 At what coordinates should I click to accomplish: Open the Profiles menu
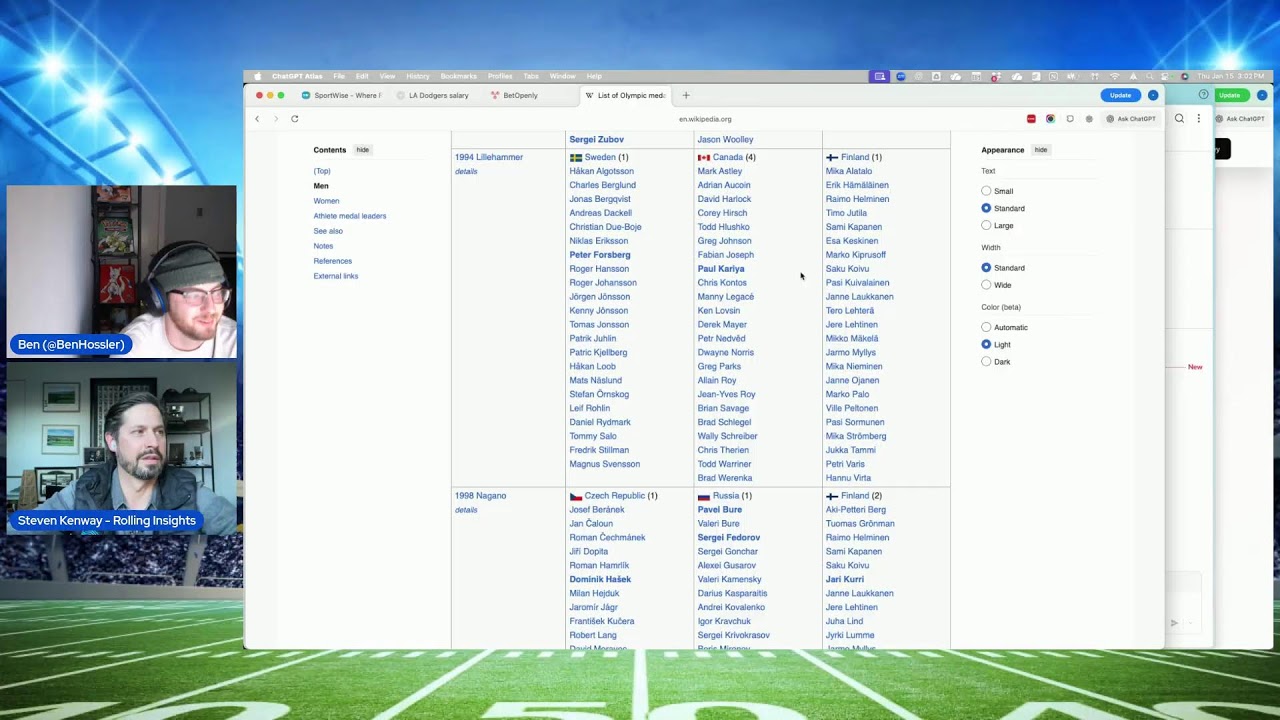click(x=500, y=76)
